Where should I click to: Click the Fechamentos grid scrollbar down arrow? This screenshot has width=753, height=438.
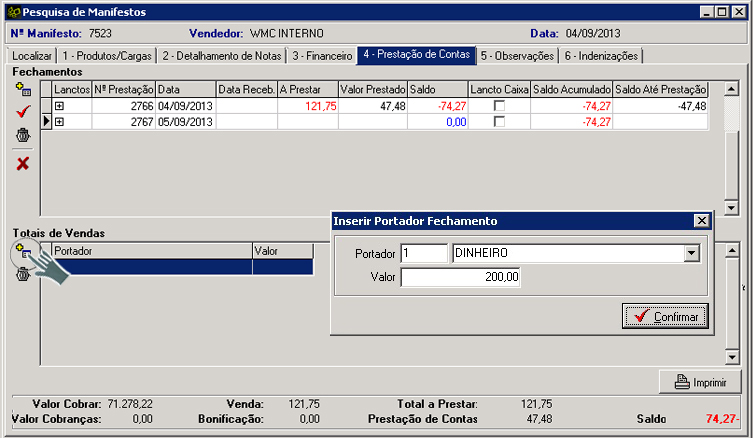pyautogui.click(x=731, y=208)
